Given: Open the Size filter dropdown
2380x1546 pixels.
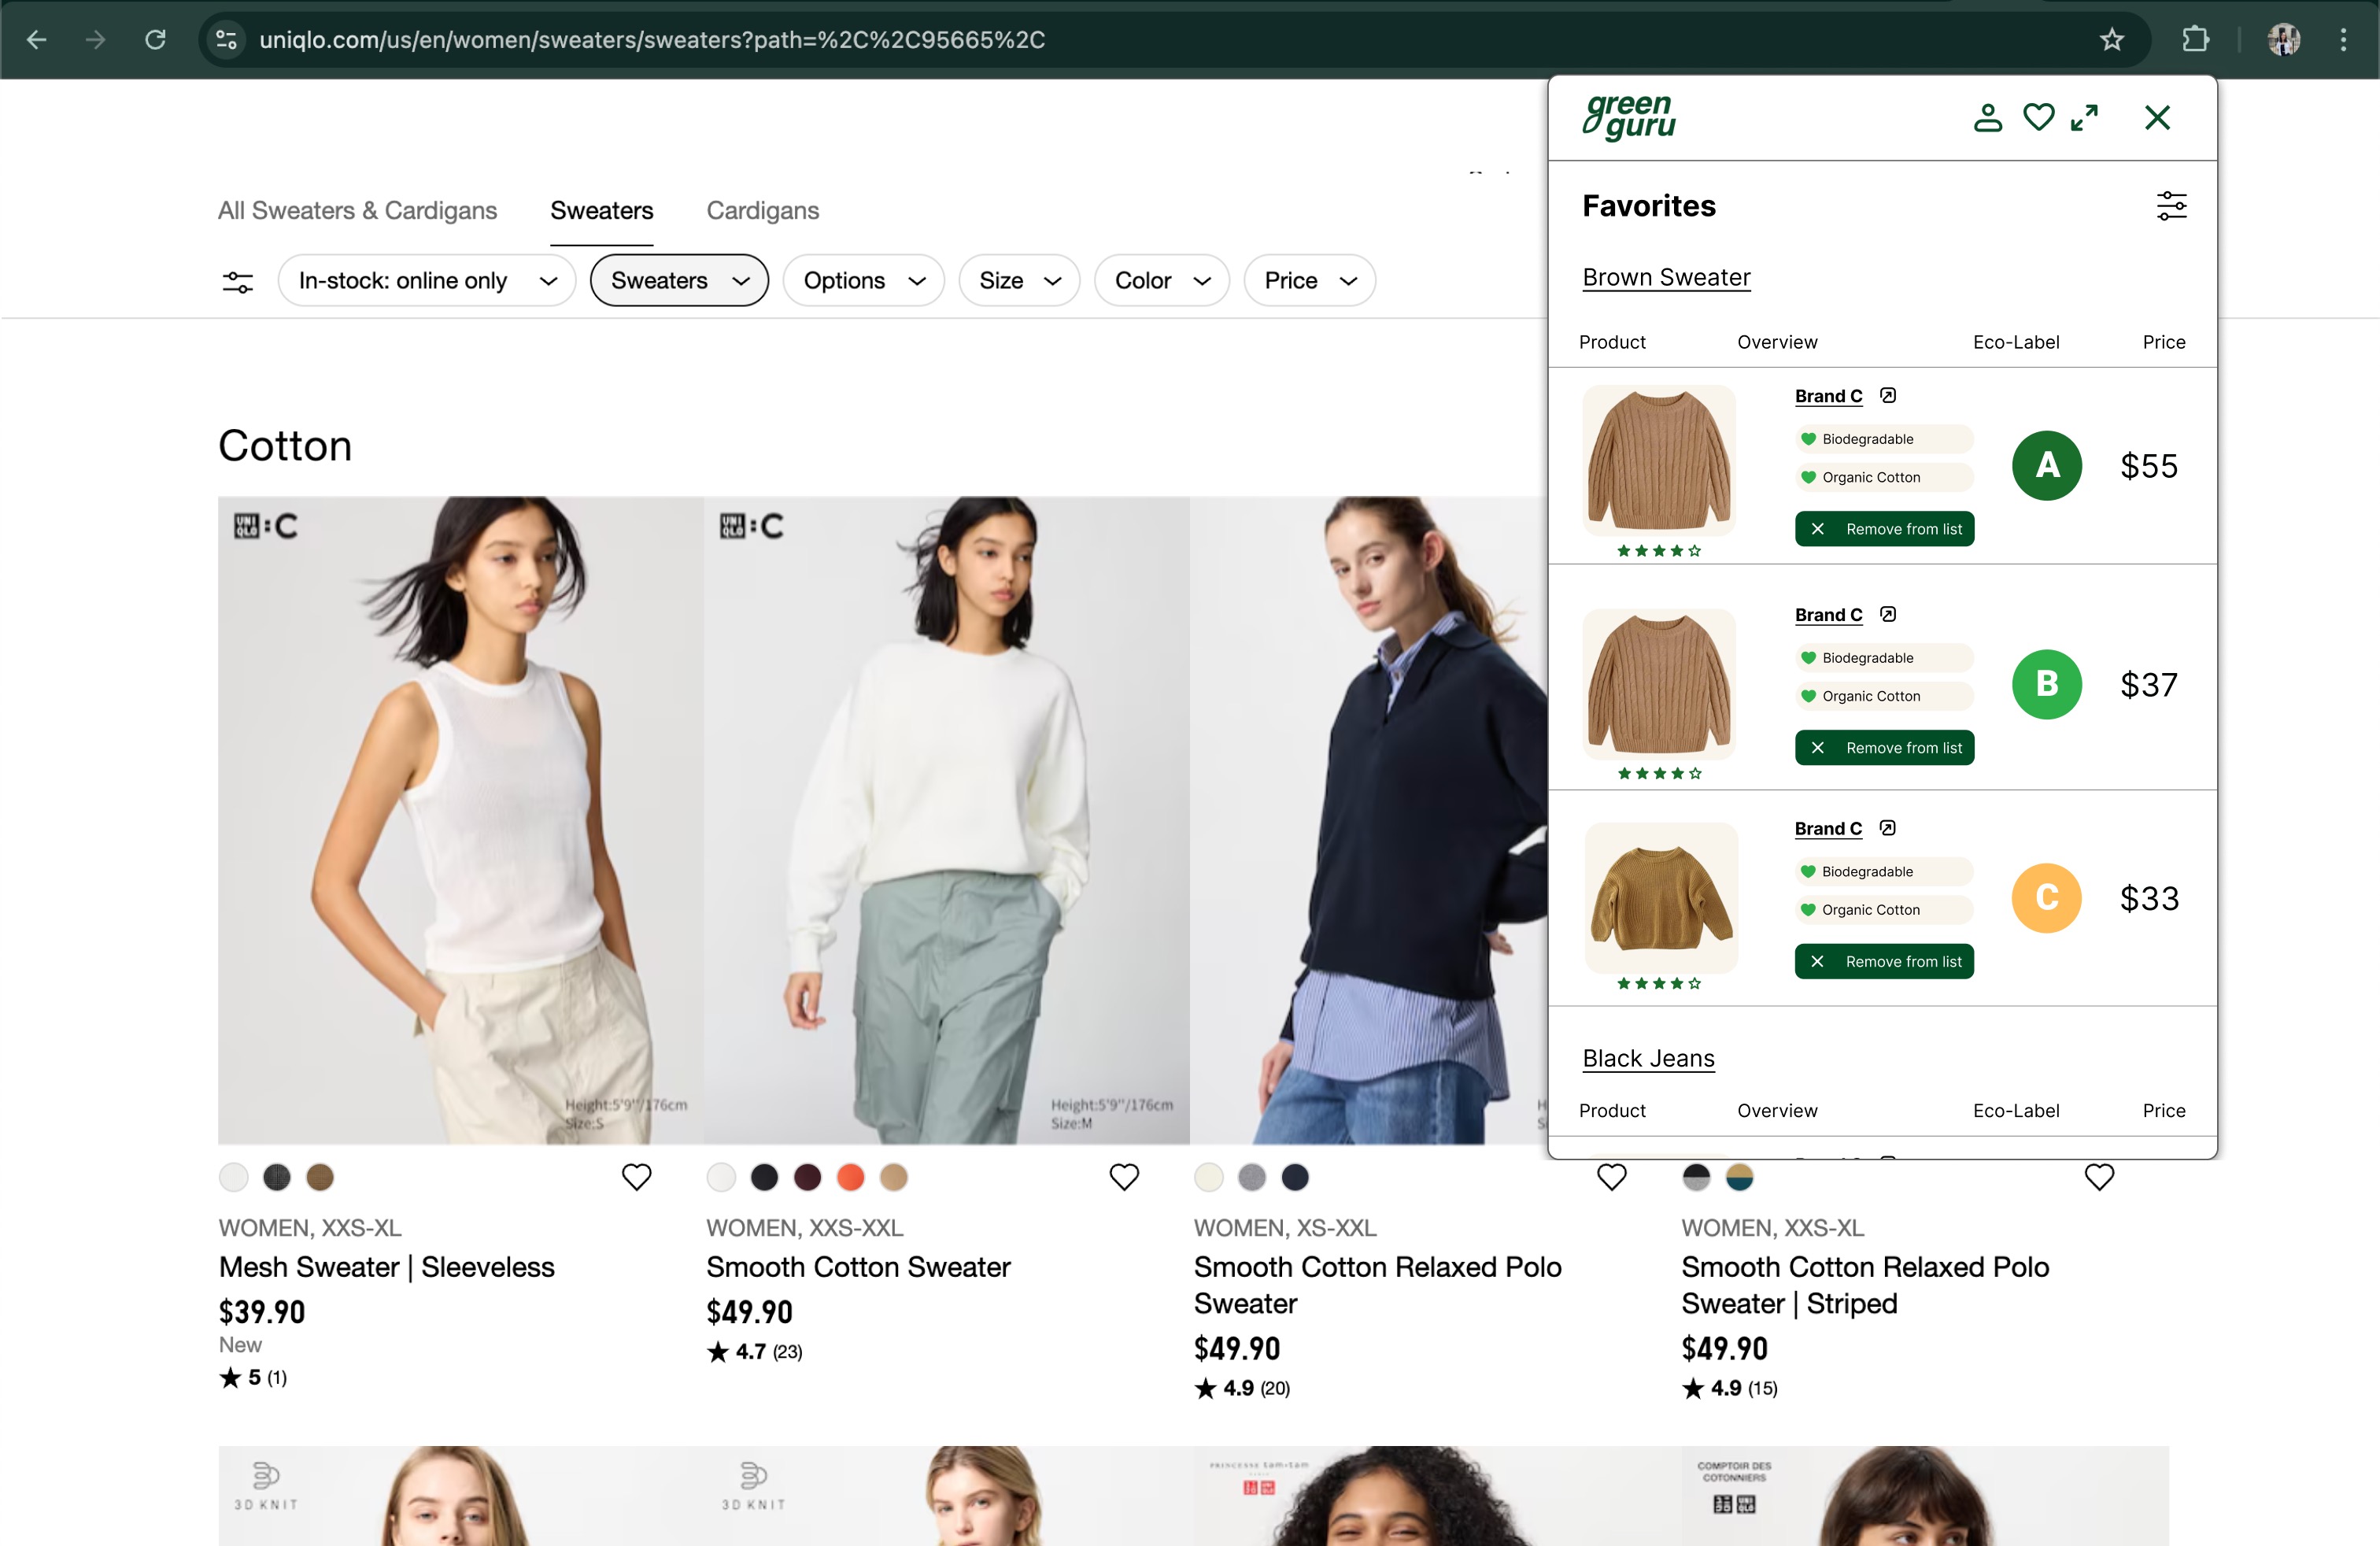Looking at the screenshot, I should click(x=1018, y=281).
